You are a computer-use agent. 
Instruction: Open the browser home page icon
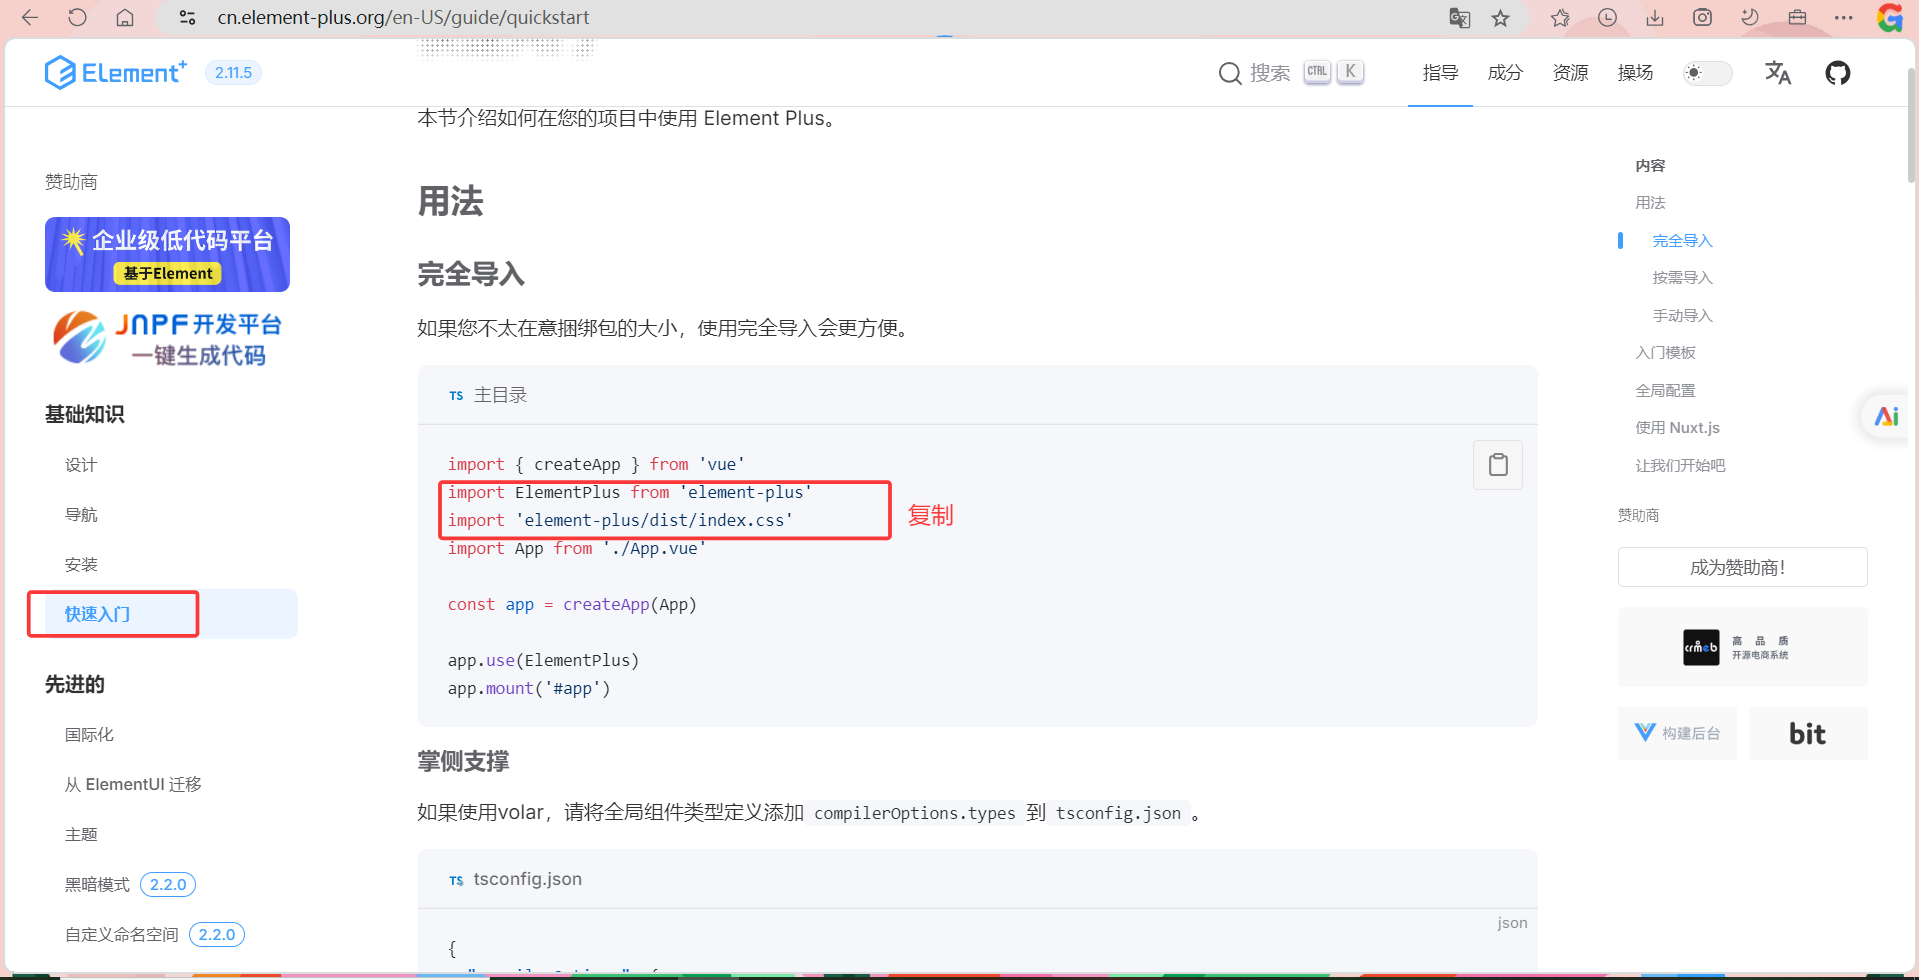(125, 17)
